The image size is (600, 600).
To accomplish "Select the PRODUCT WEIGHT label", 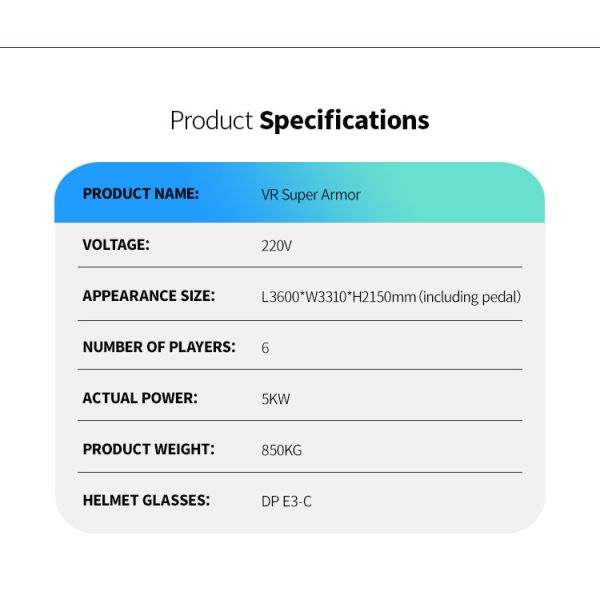I will coord(148,449).
